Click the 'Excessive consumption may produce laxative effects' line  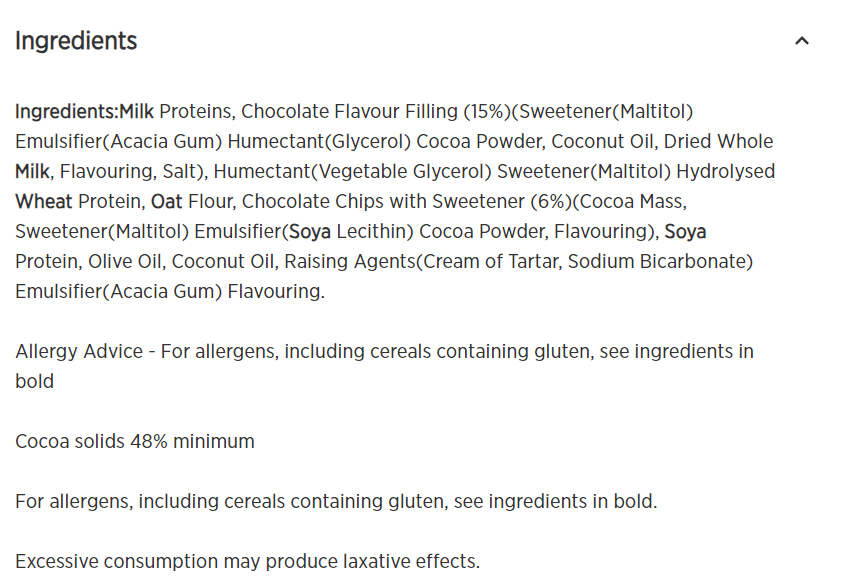(247, 561)
